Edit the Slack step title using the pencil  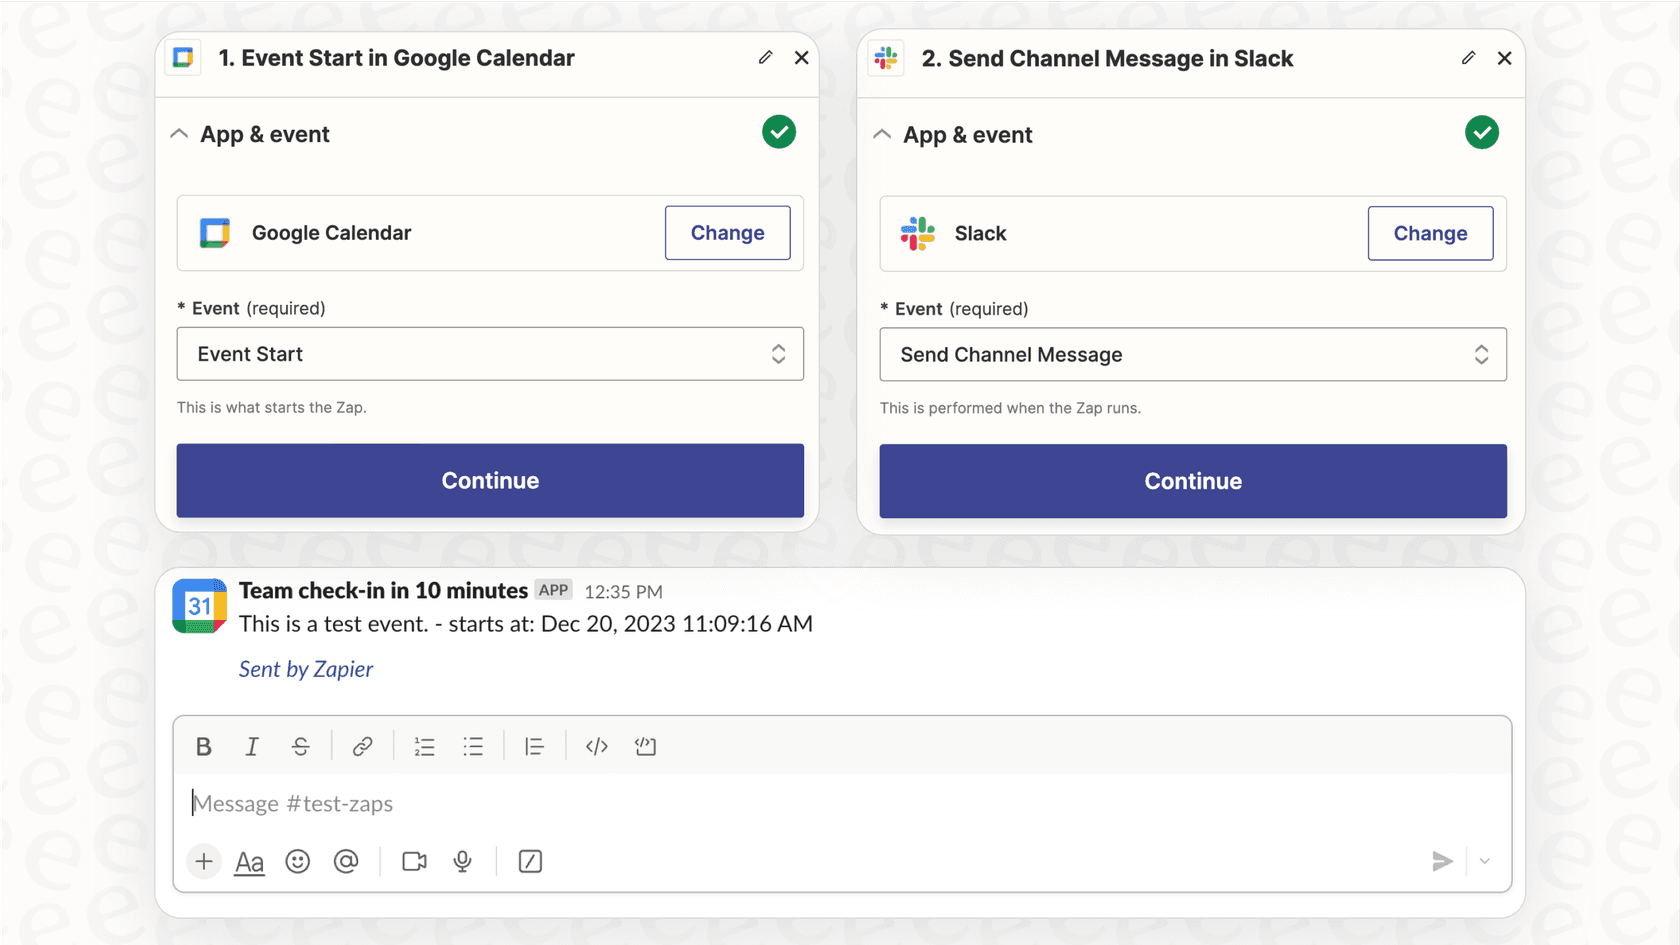pos(1468,58)
